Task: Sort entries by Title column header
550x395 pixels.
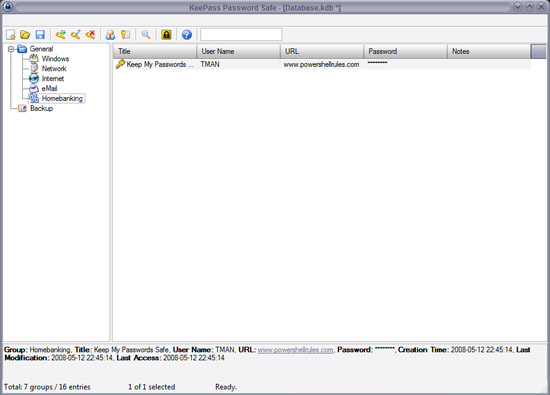Action: pos(155,51)
